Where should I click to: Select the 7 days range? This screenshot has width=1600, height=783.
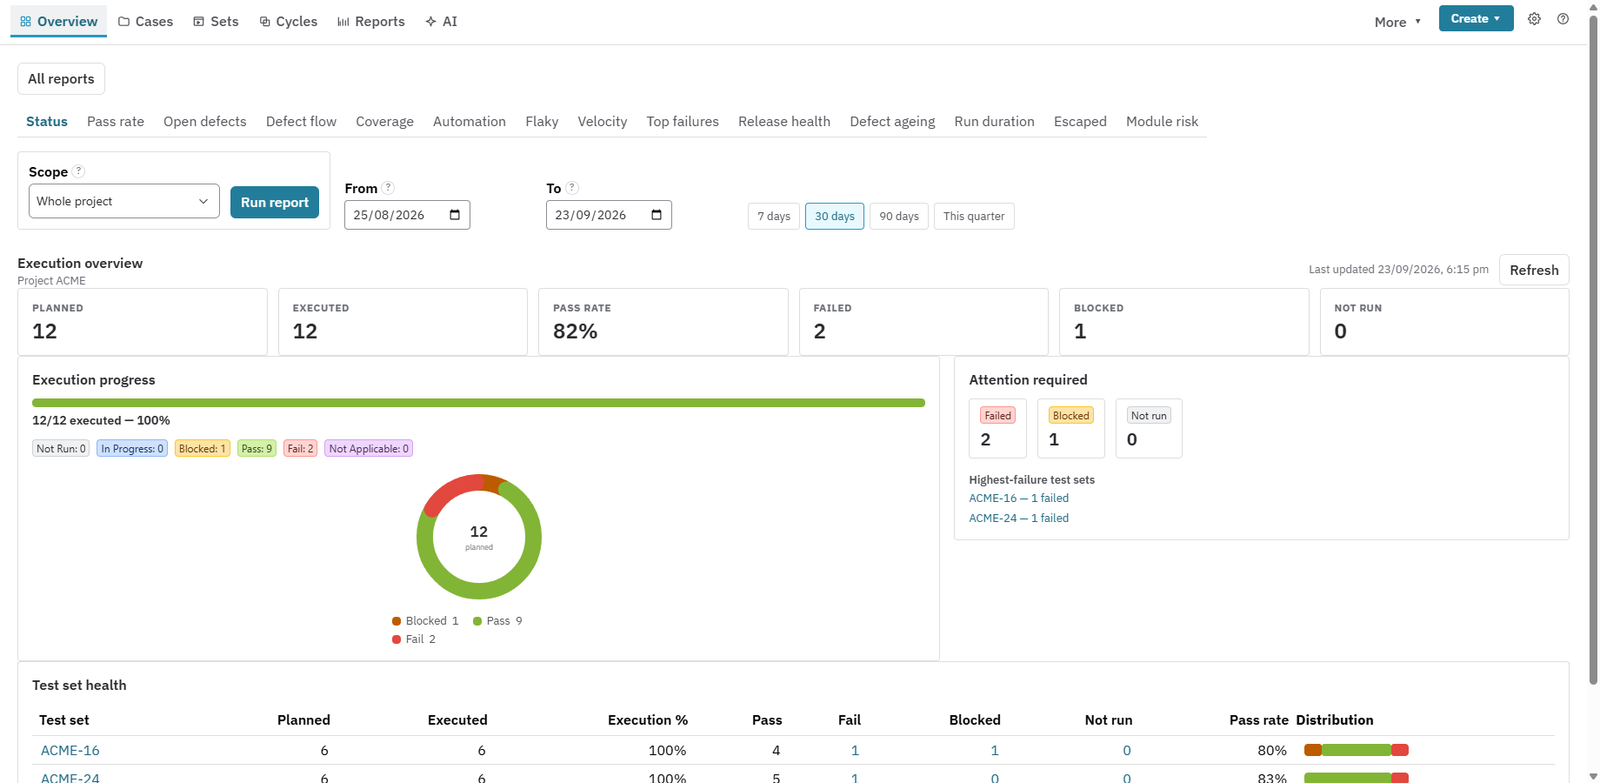coord(774,216)
